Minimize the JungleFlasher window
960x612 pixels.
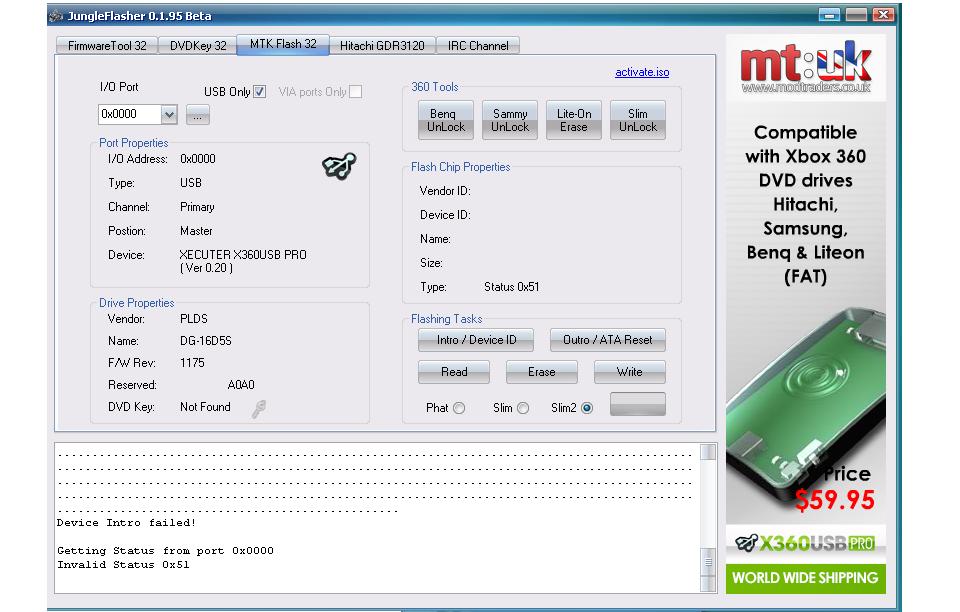tap(829, 15)
